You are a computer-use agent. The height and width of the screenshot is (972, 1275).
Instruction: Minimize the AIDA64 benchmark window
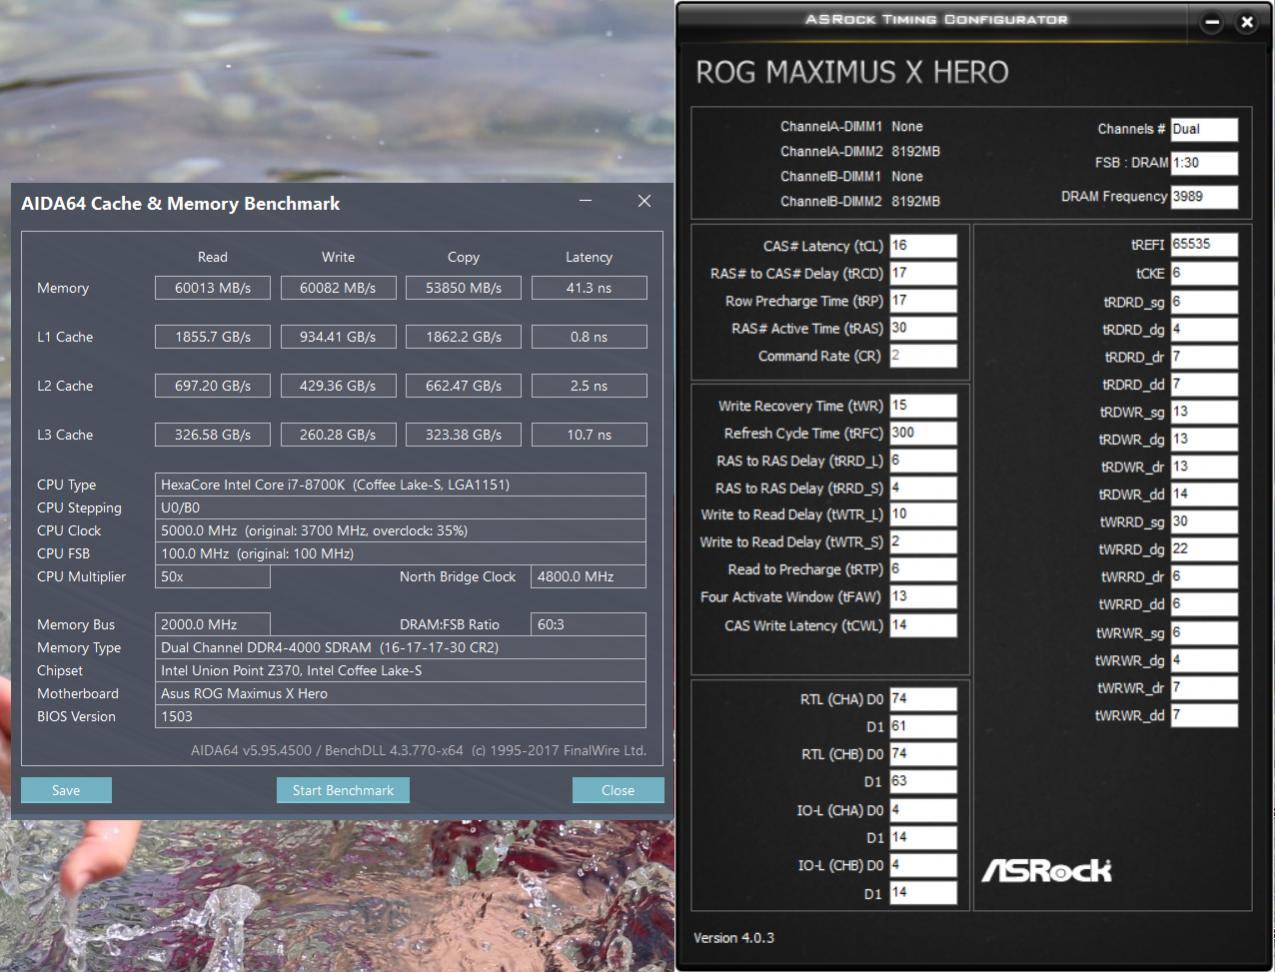pyautogui.click(x=585, y=201)
